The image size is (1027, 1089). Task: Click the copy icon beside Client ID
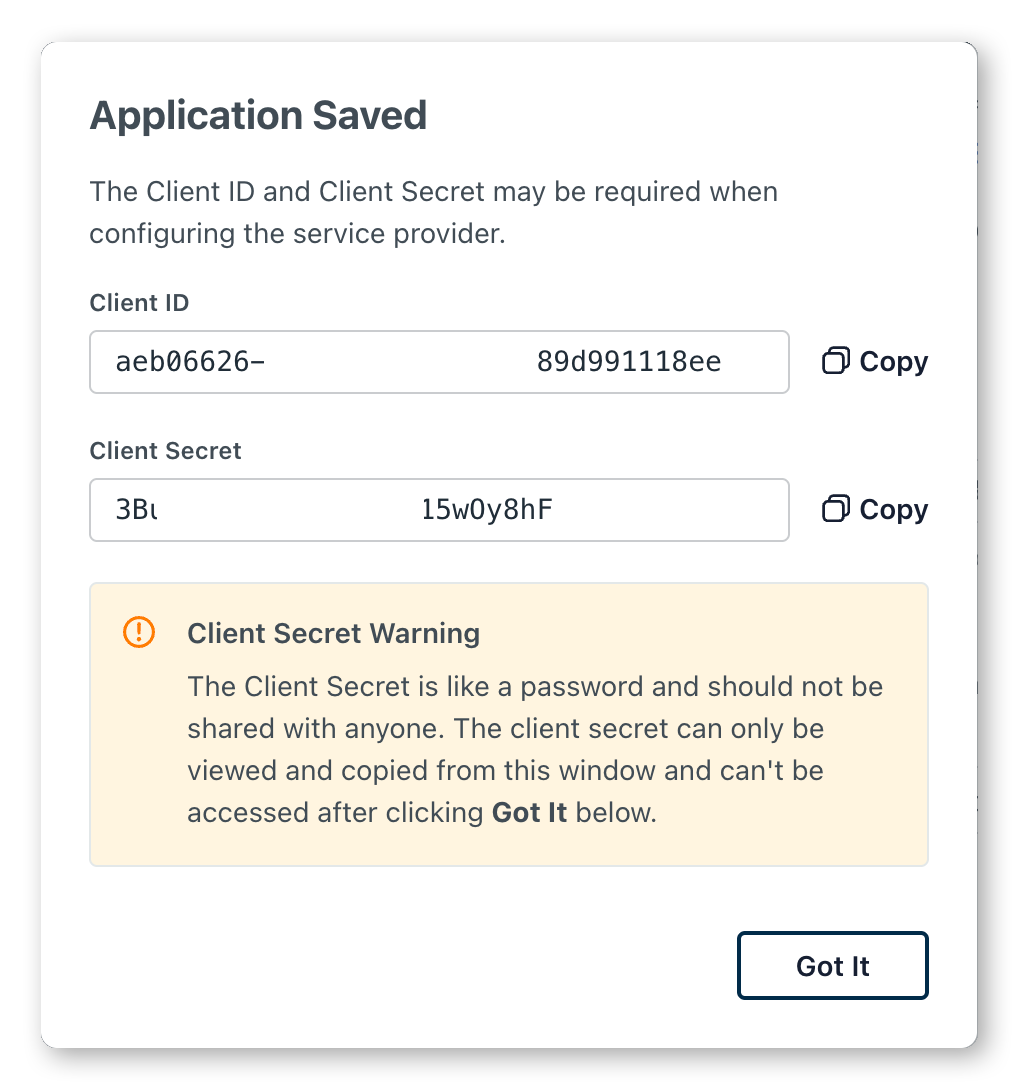(x=835, y=360)
